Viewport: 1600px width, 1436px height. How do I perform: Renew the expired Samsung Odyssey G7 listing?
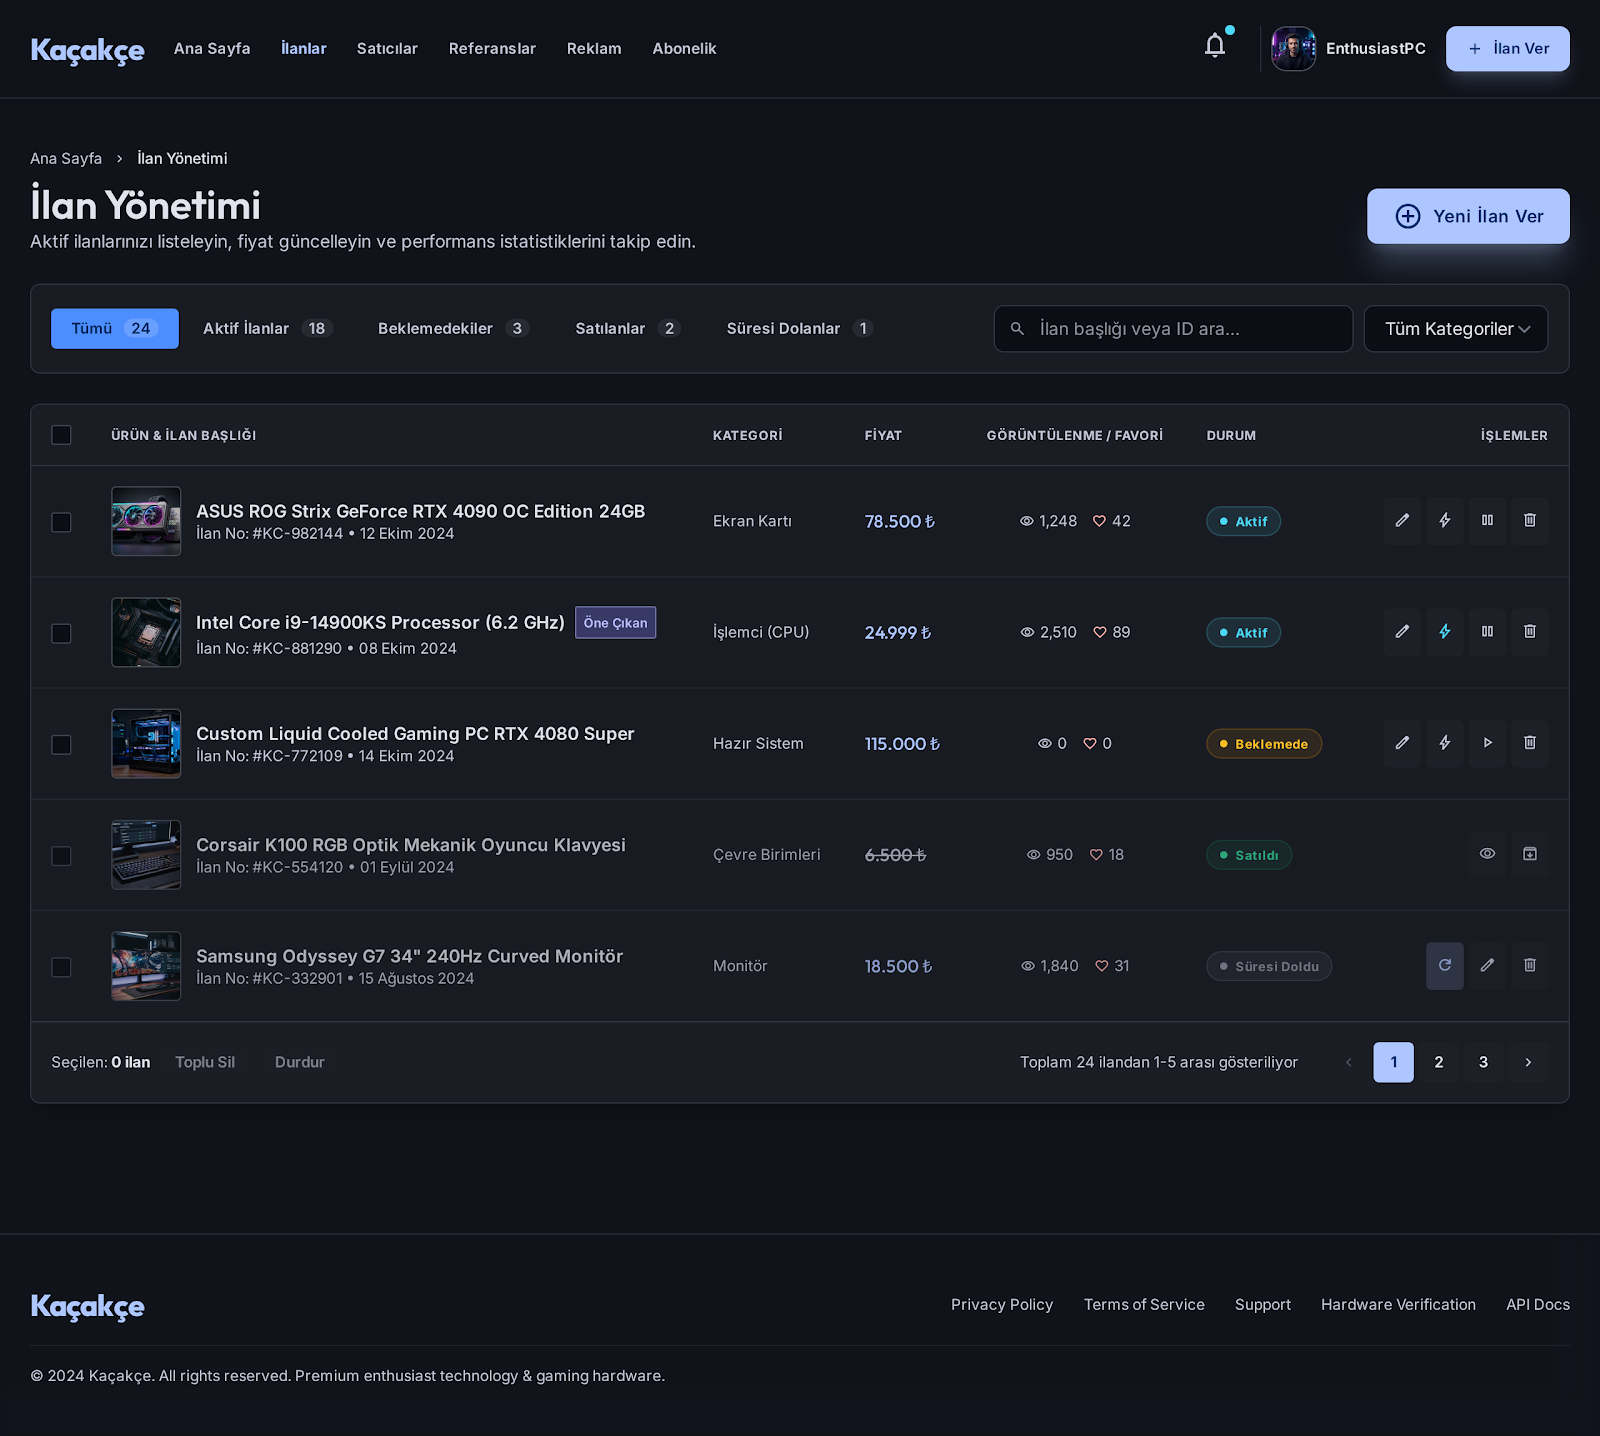1445,966
